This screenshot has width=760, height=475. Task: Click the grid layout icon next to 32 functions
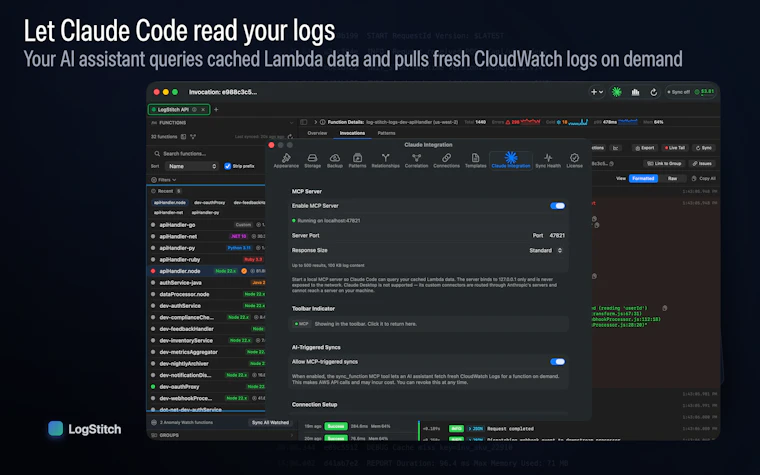183,137
